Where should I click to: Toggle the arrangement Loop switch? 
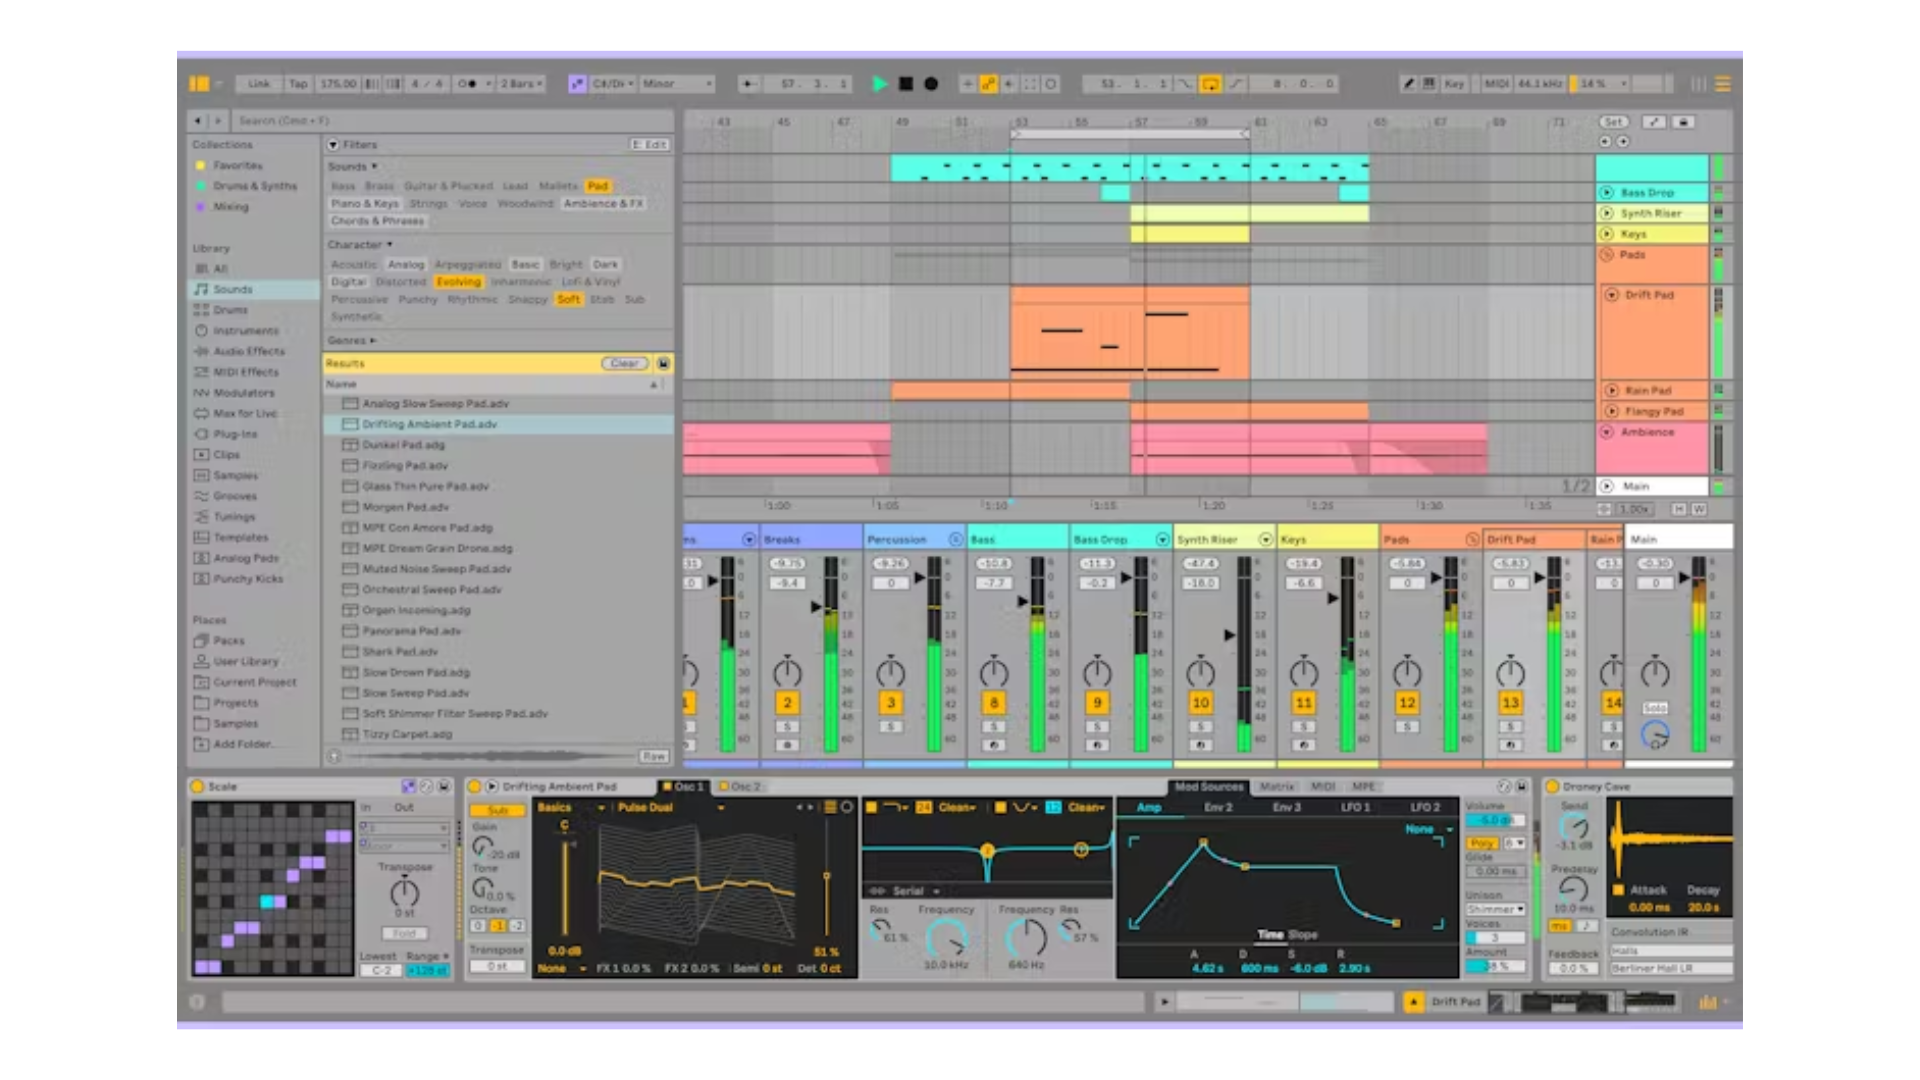(1210, 84)
